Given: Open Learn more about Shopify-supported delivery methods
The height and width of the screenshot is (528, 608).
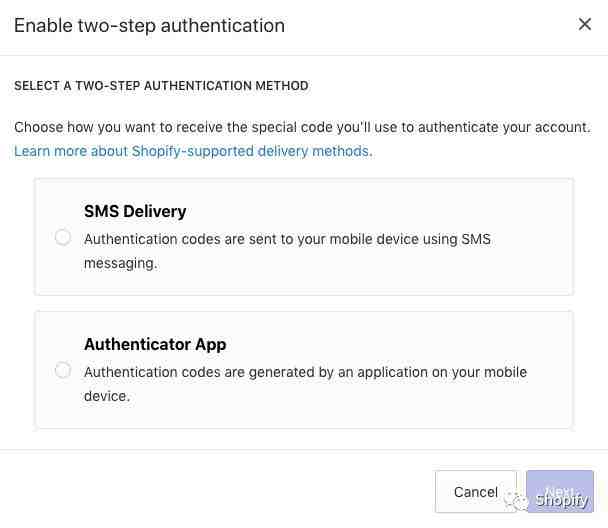Looking at the screenshot, I should tap(193, 152).
